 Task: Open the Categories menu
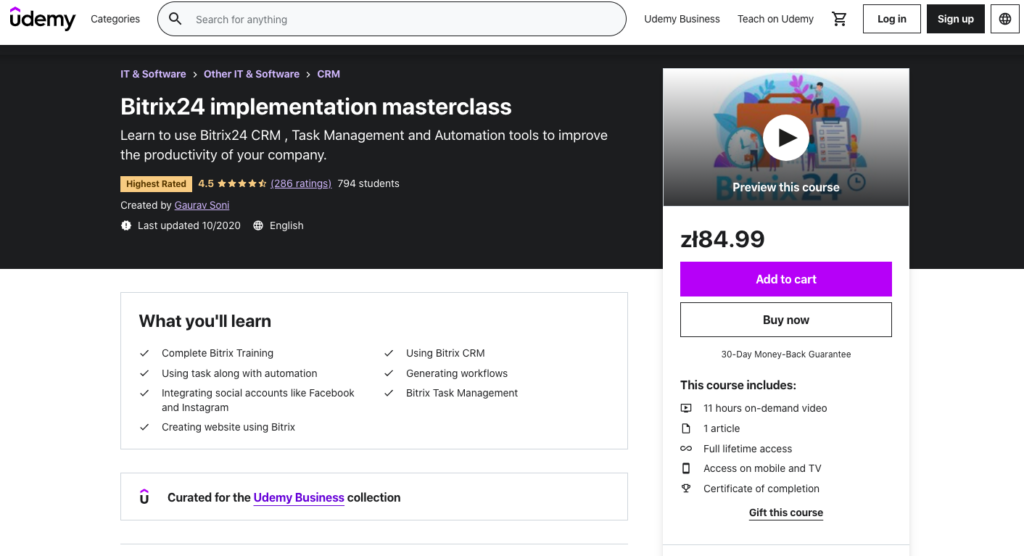pyautogui.click(x=115, y=19)
